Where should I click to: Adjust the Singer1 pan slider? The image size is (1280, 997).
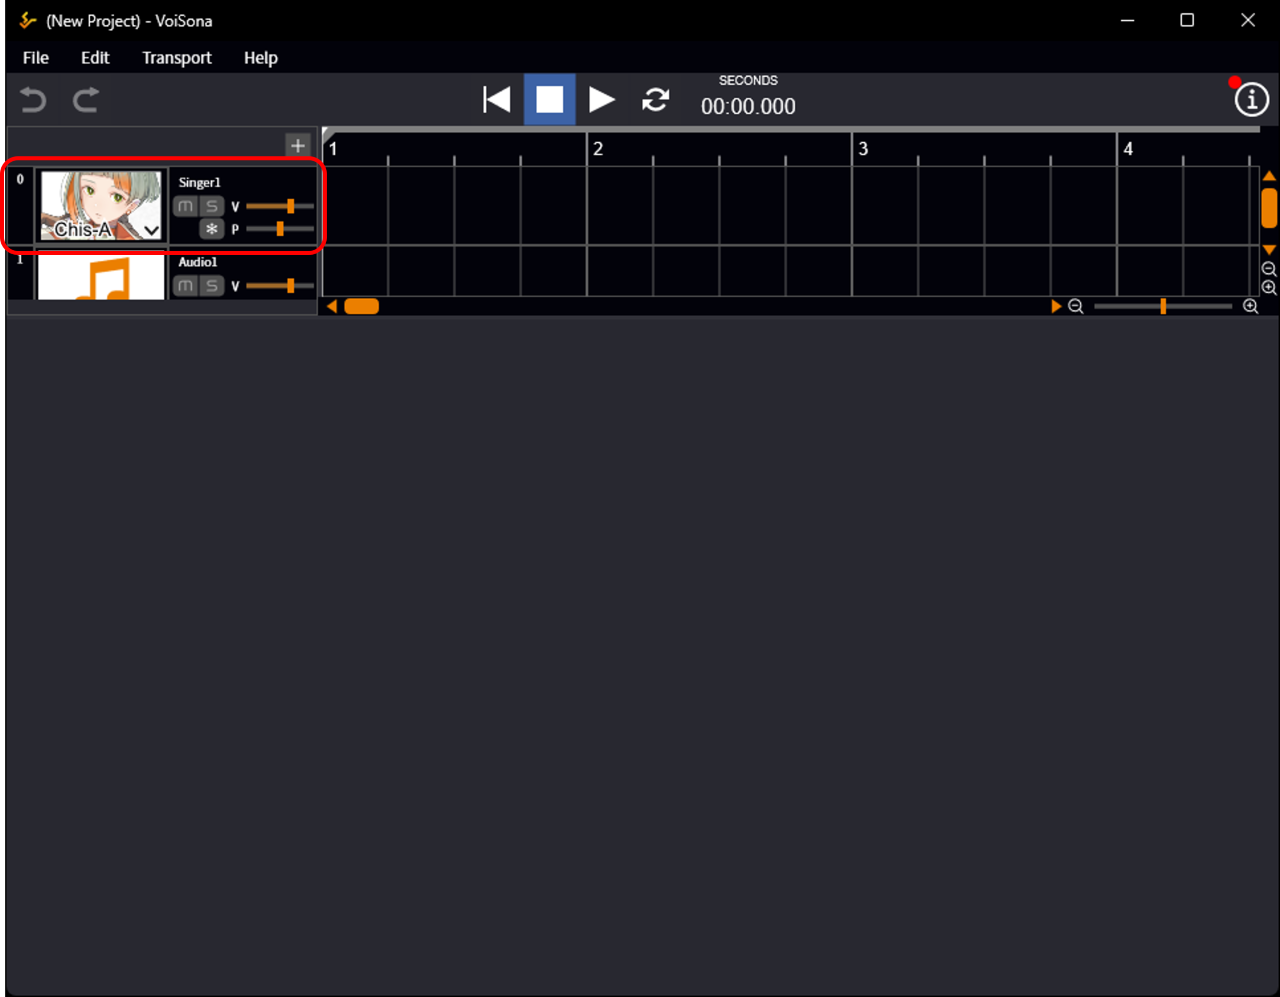click(x=280, y=229)
